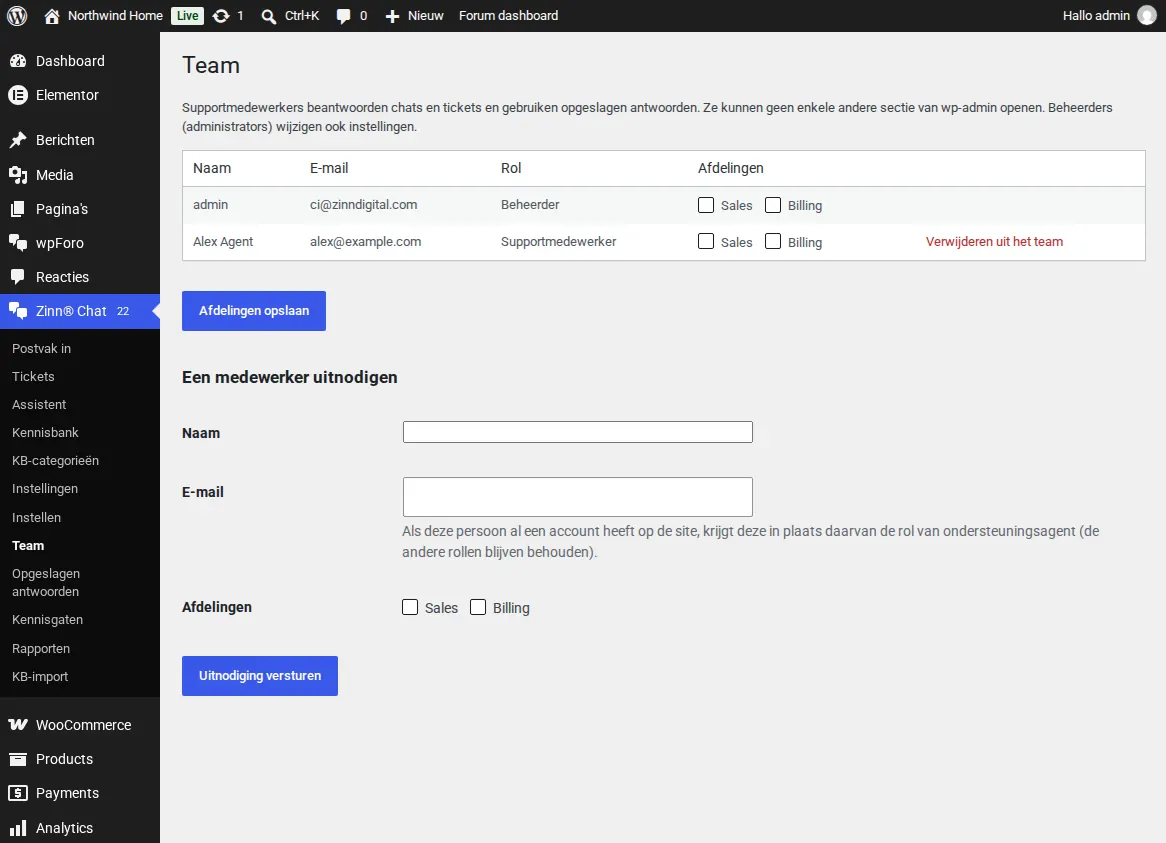Click the Afdelingen opslaan button

[x=254, y=311]
